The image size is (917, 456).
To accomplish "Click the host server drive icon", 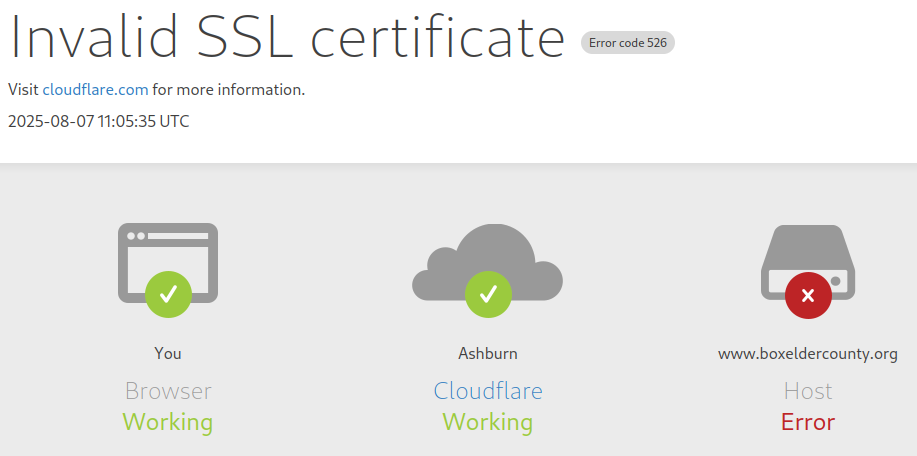I will coord(808,262).
